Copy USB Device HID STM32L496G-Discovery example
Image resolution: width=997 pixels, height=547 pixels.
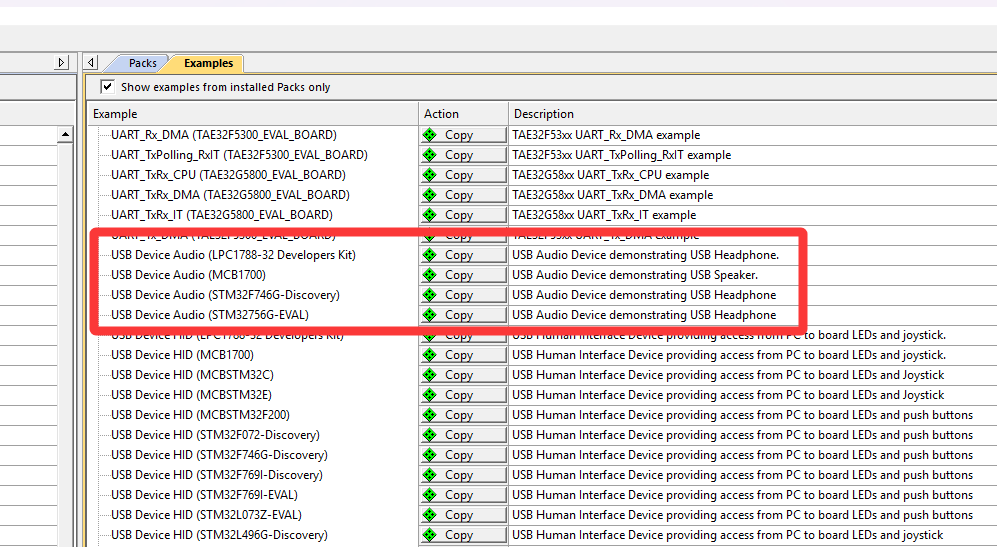(464, 535)
